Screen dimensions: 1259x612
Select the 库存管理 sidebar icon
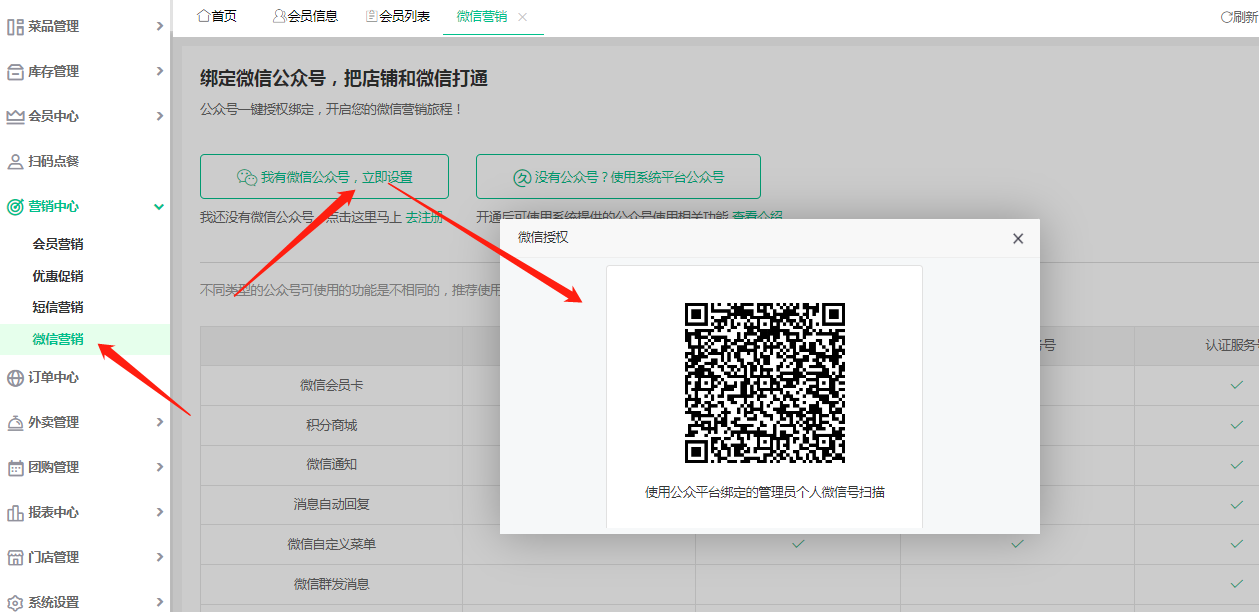click(x=18, y=71)
